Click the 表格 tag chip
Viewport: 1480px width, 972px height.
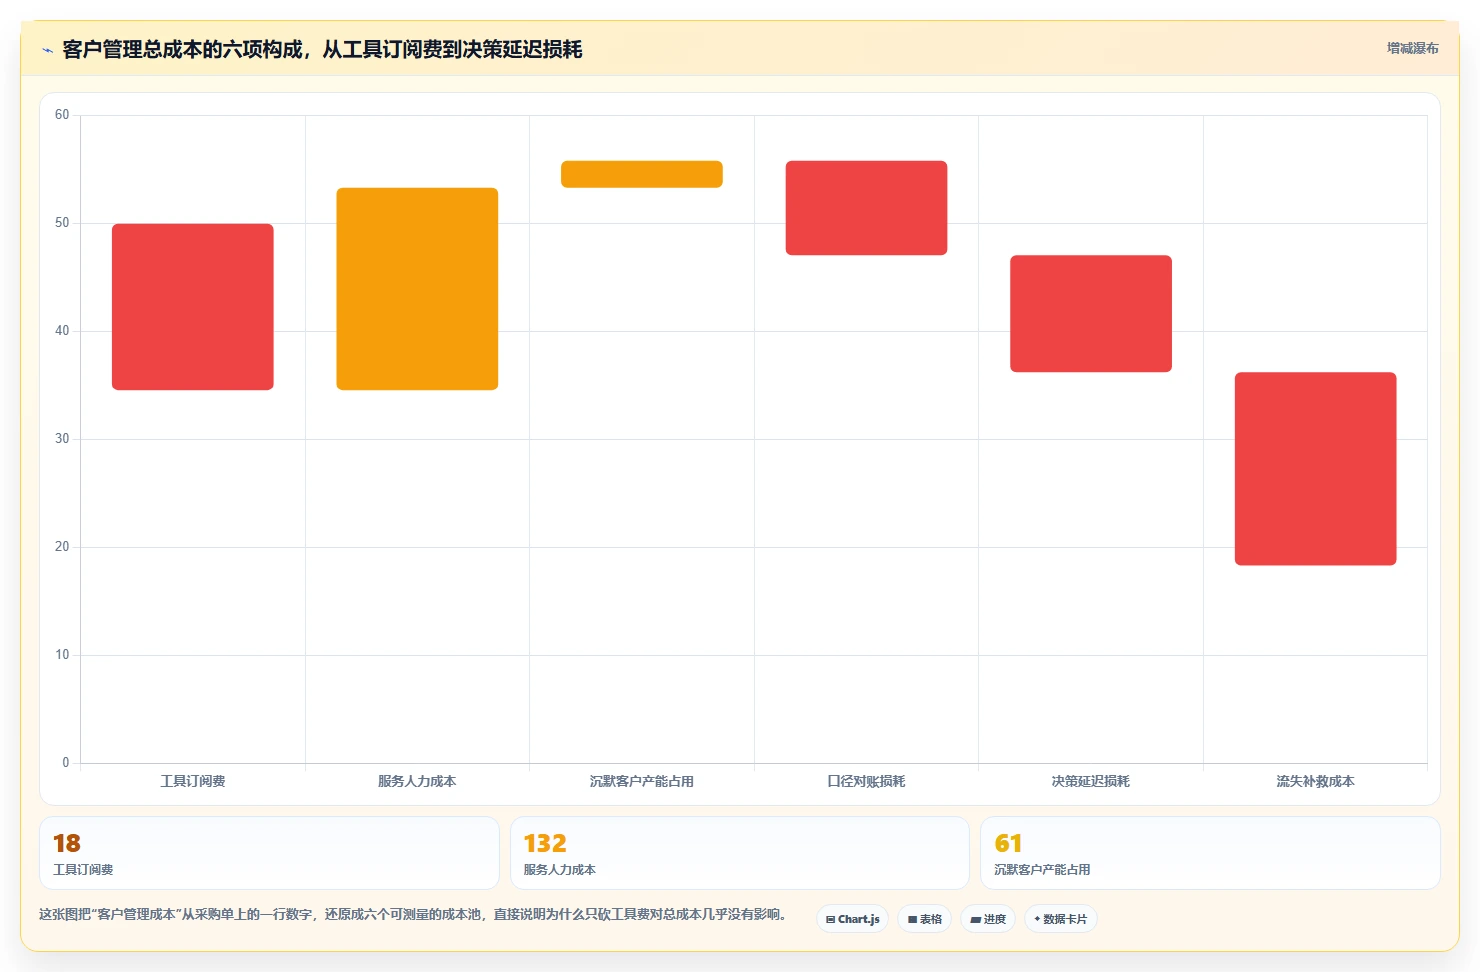coord(924,919)
